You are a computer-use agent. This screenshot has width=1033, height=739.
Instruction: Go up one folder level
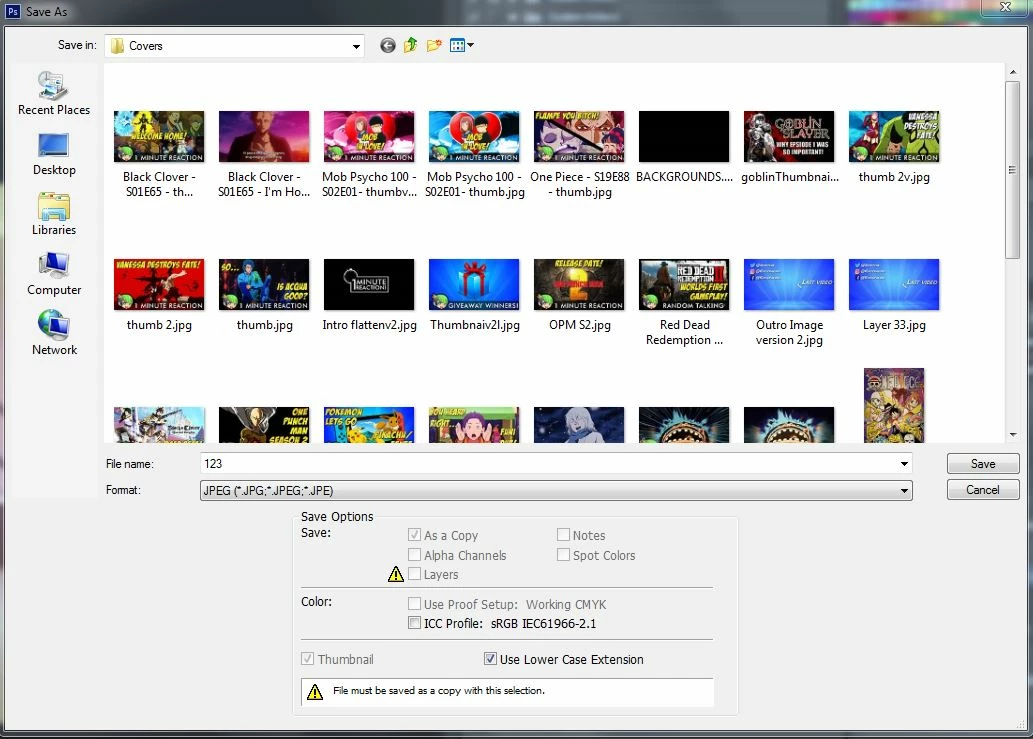tap(410, 45)
